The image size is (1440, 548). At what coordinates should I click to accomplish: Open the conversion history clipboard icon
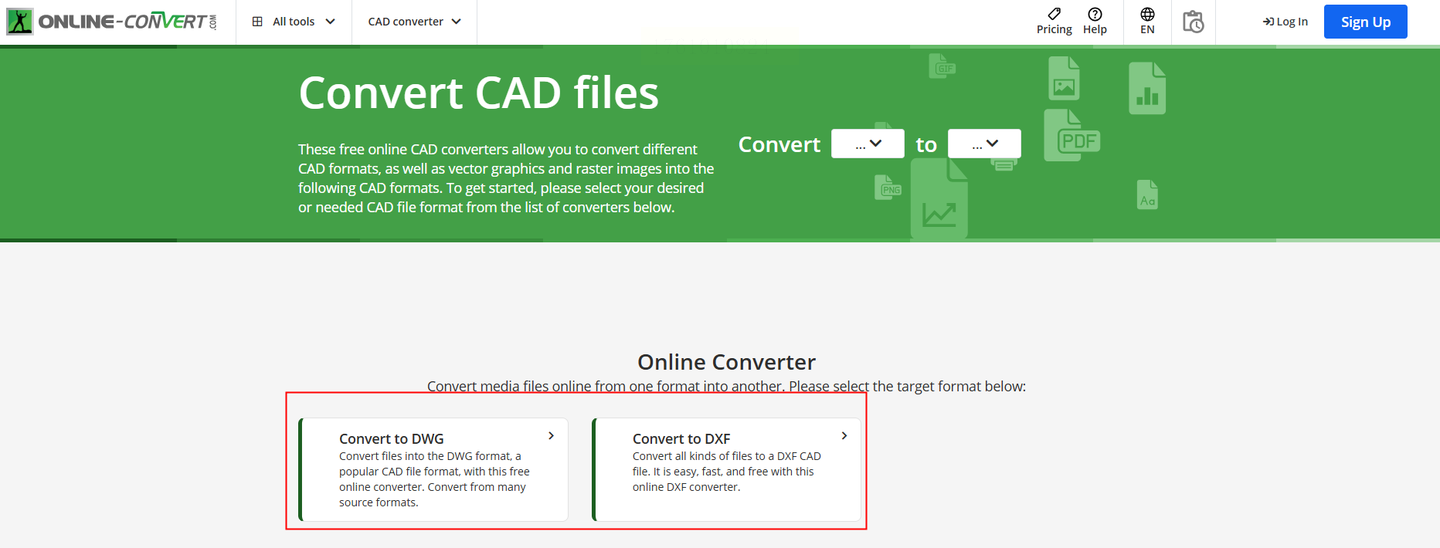(1193, 21)
